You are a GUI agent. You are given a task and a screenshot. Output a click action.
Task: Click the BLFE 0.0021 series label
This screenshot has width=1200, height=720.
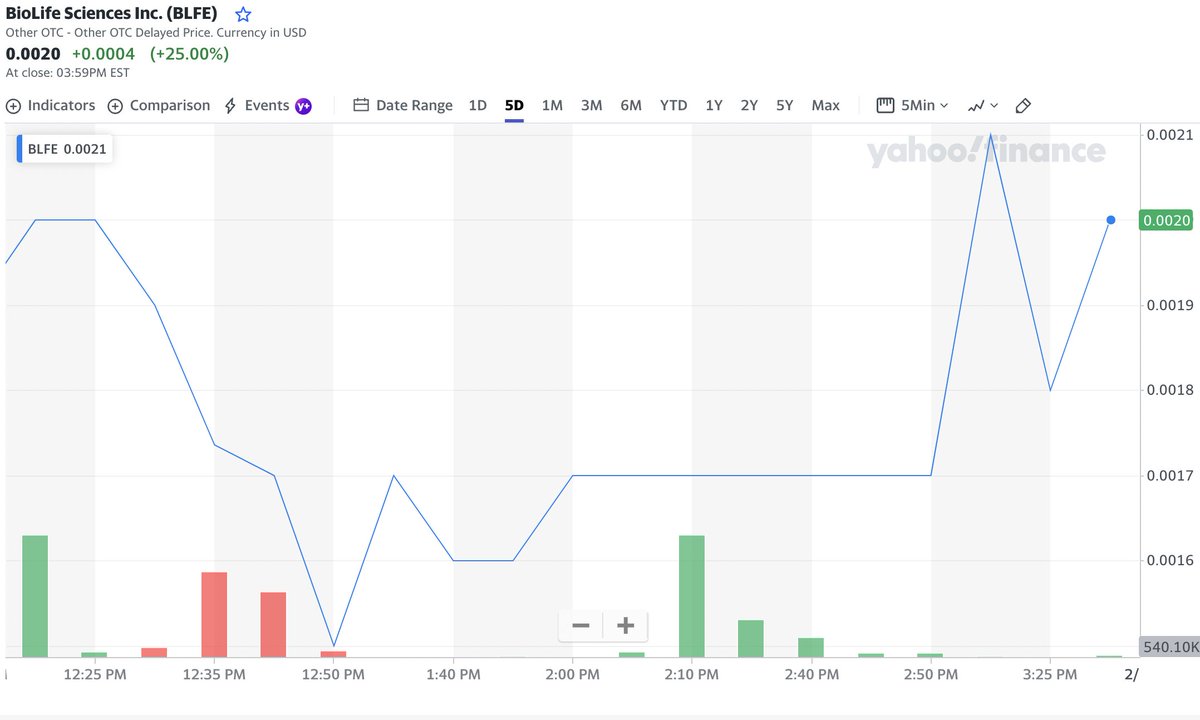point(65,149)
